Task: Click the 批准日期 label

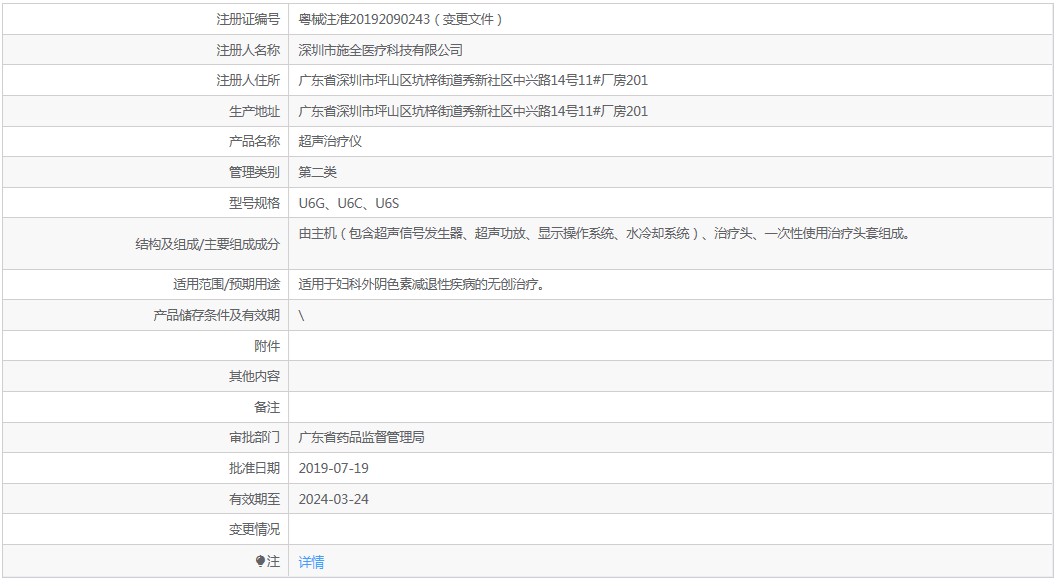Action: pos(254,468)
